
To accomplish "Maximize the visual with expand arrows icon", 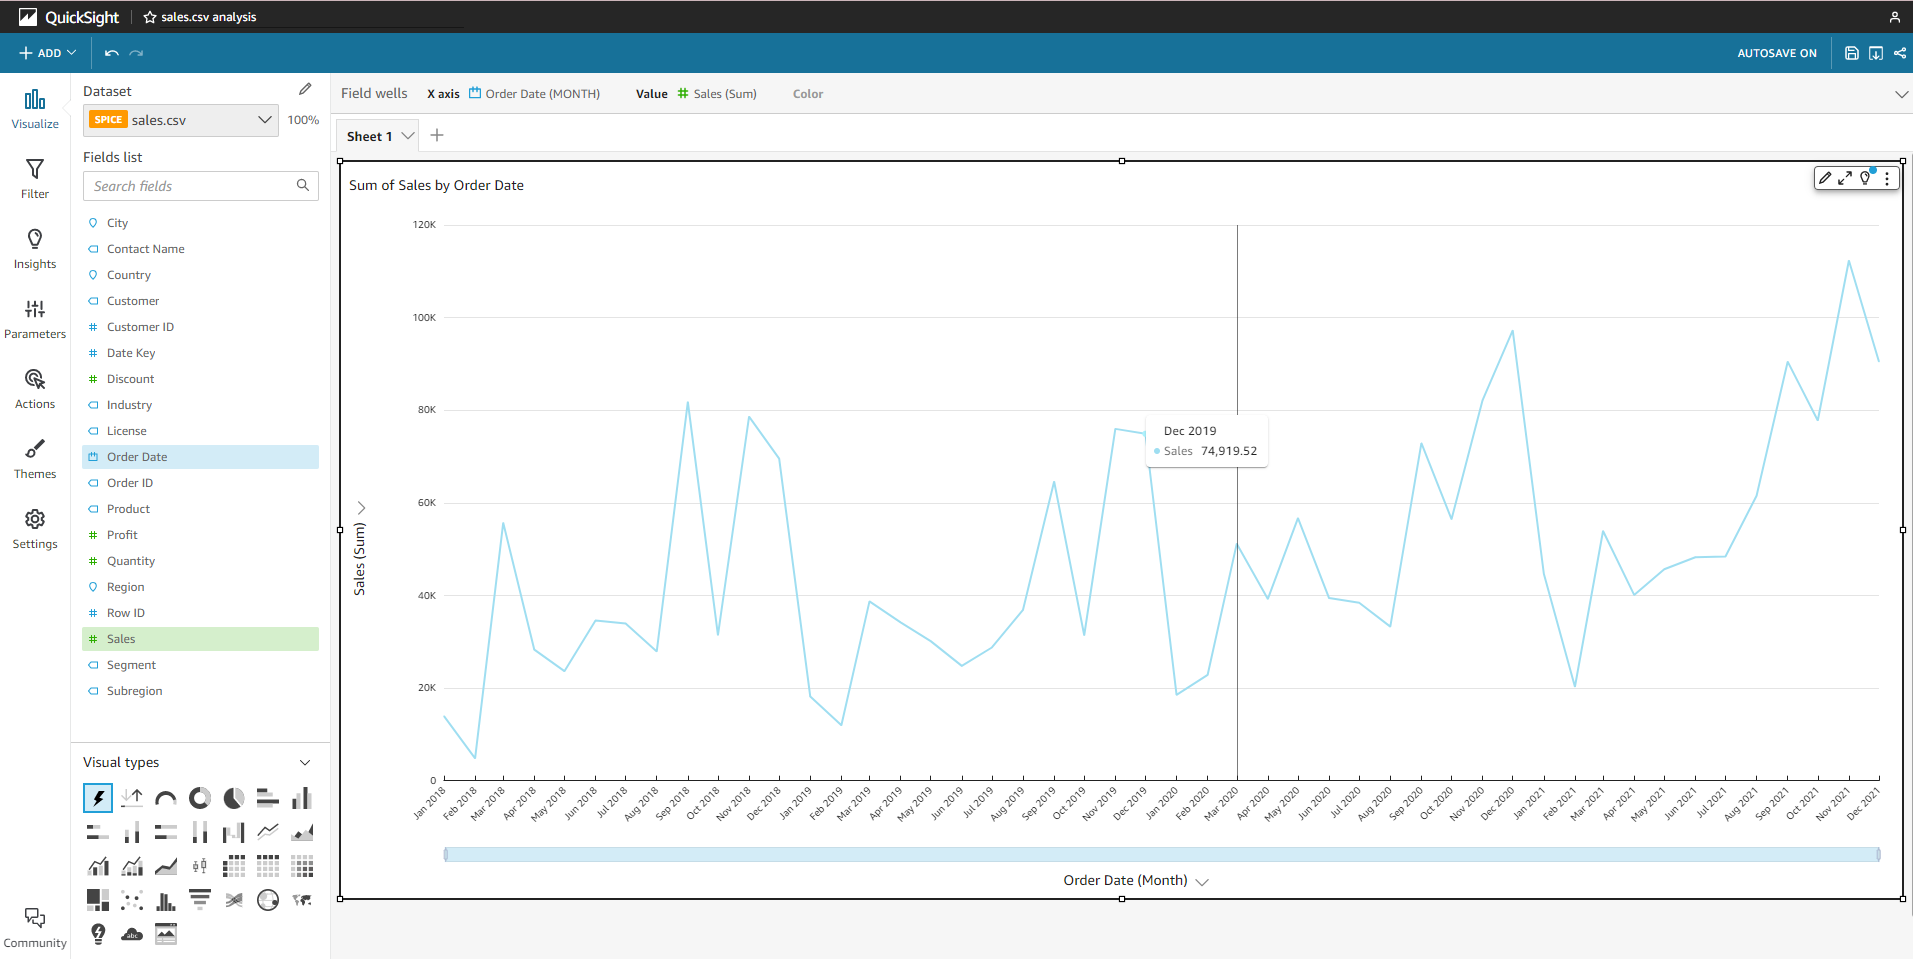I will (x=1845, y=178).
